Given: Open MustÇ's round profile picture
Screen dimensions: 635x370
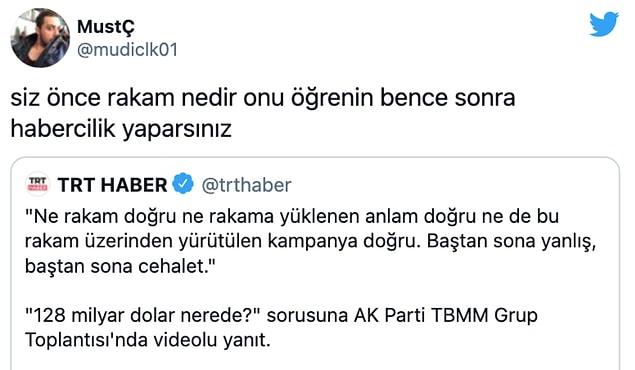Looking at the screenshot, I should [x=40, y=38].
